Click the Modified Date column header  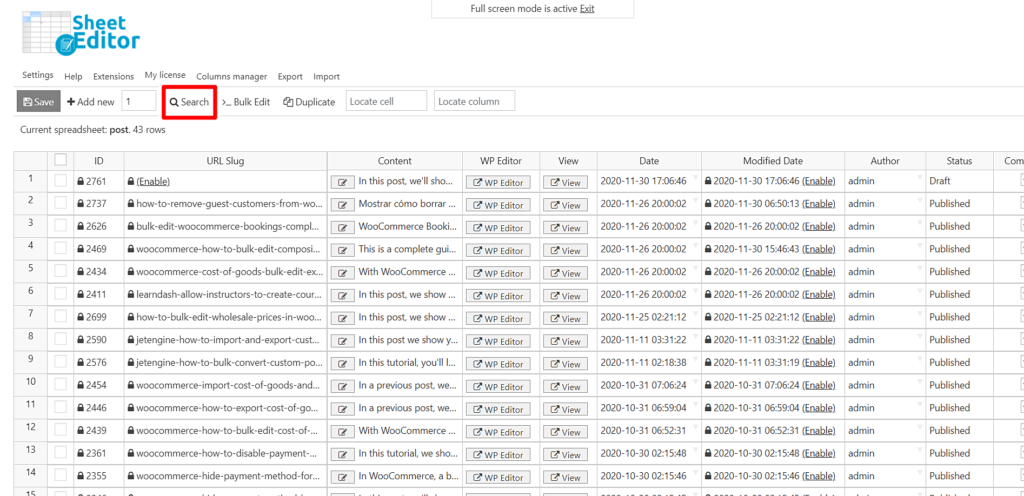(773, 161)
